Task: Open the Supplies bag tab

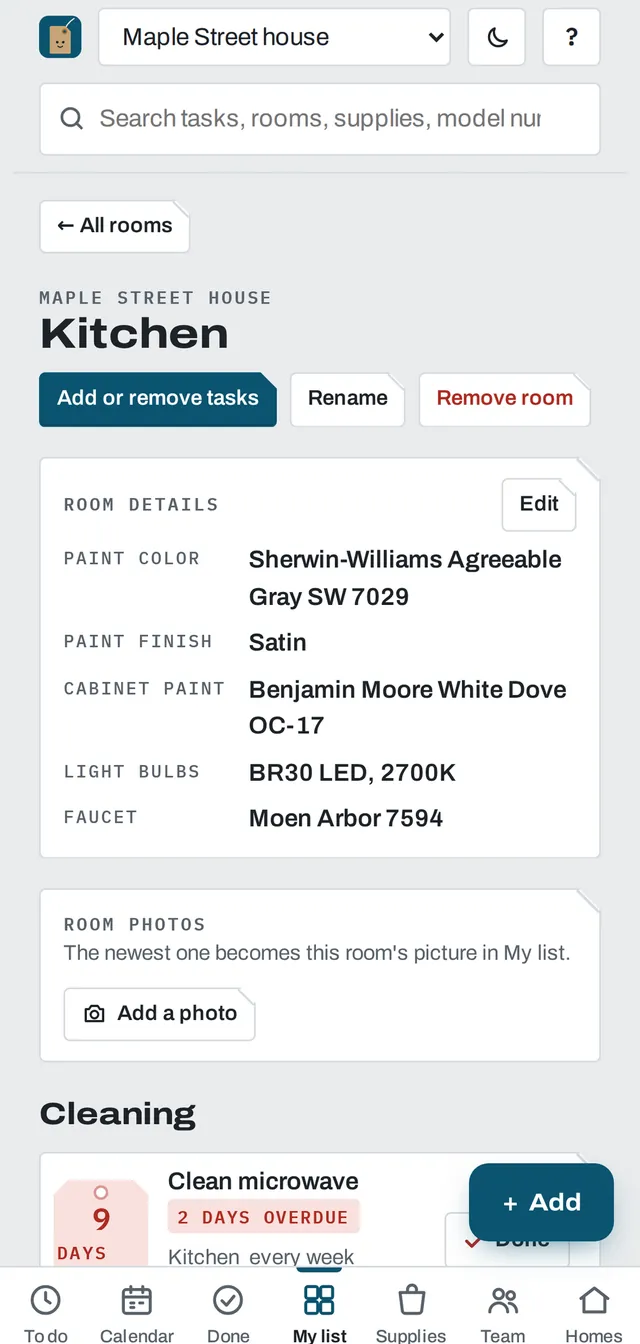Action: coord(411,1312)
